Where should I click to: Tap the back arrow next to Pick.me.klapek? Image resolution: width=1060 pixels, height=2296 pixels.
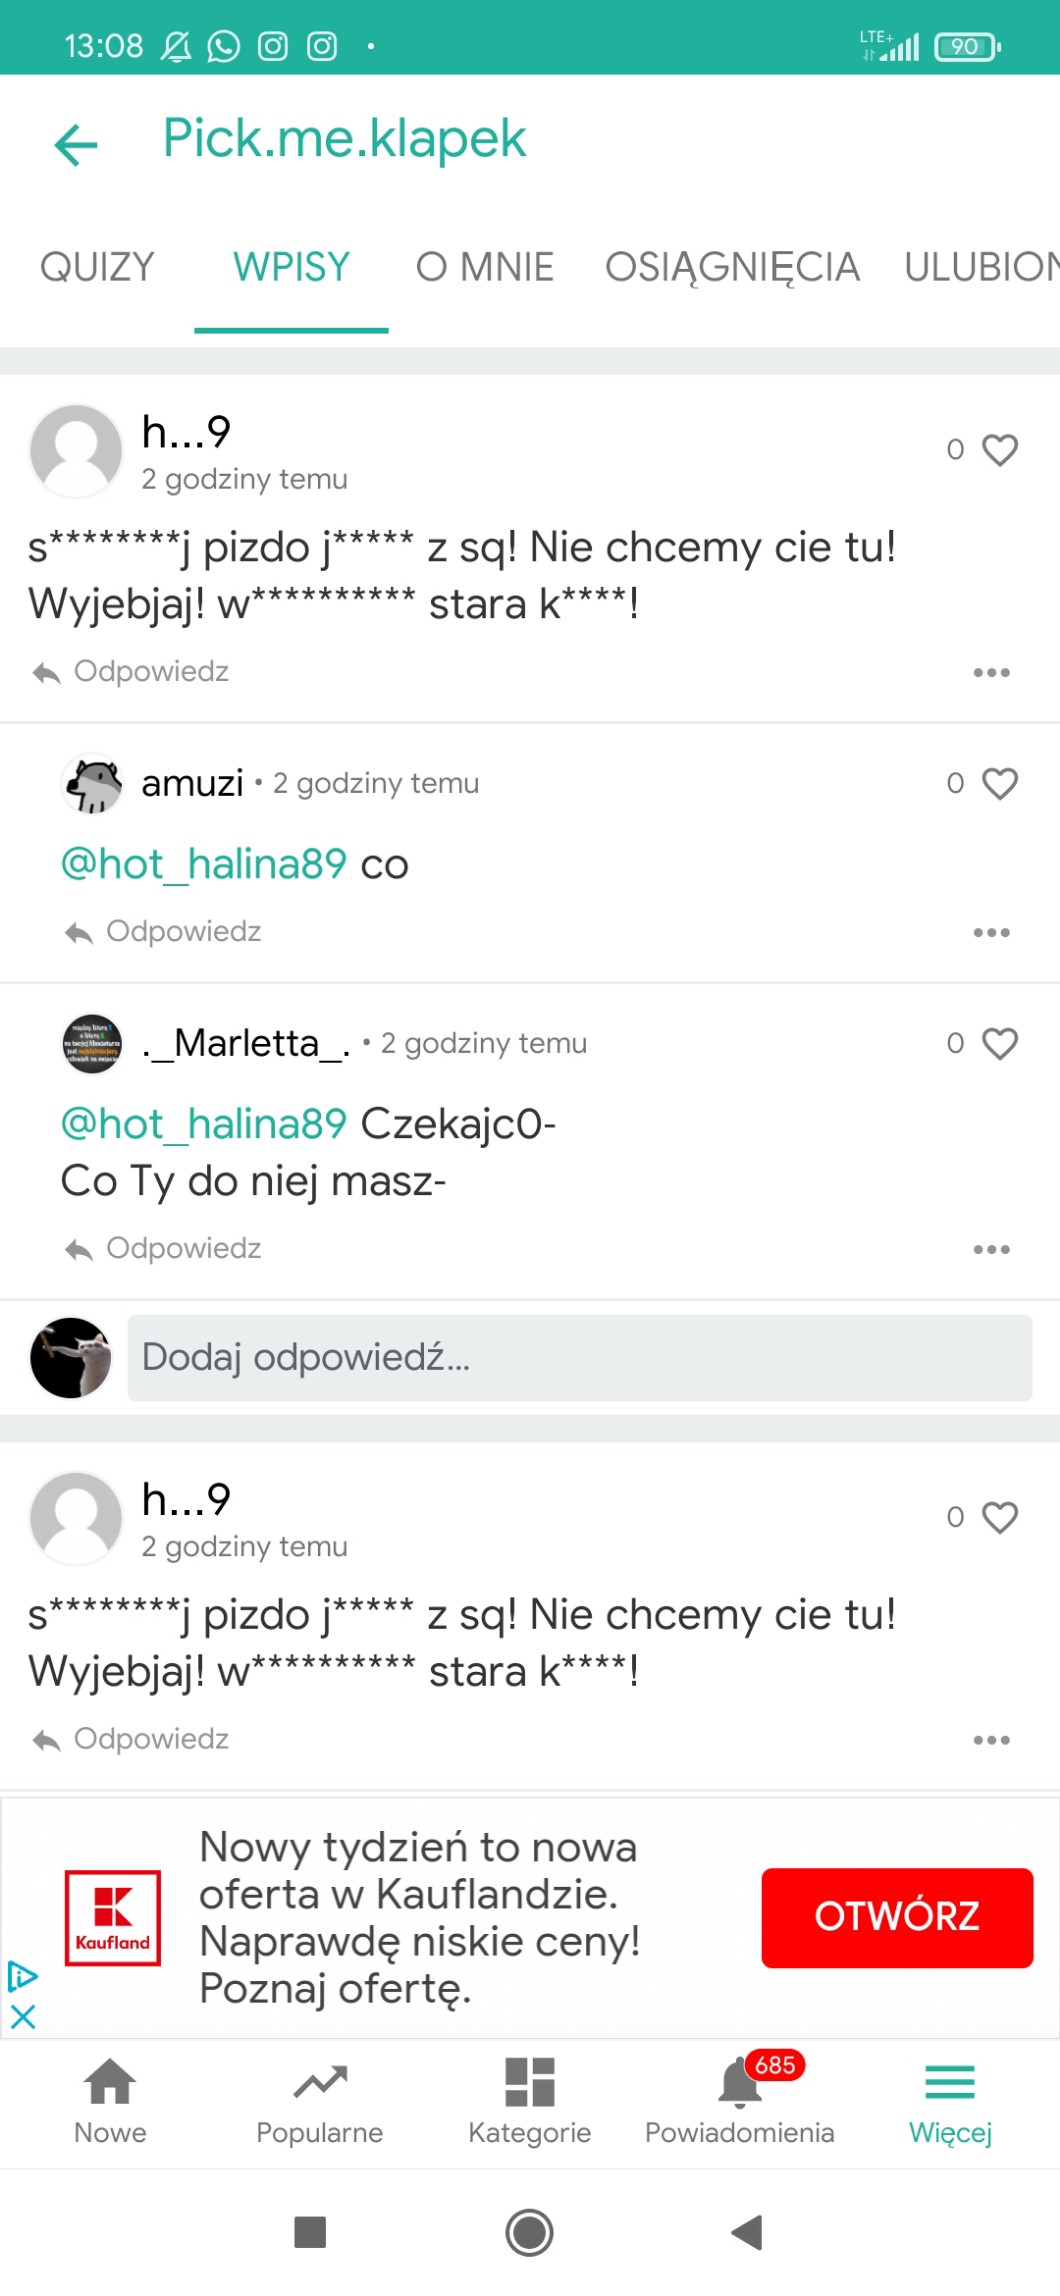coord(76,145)
